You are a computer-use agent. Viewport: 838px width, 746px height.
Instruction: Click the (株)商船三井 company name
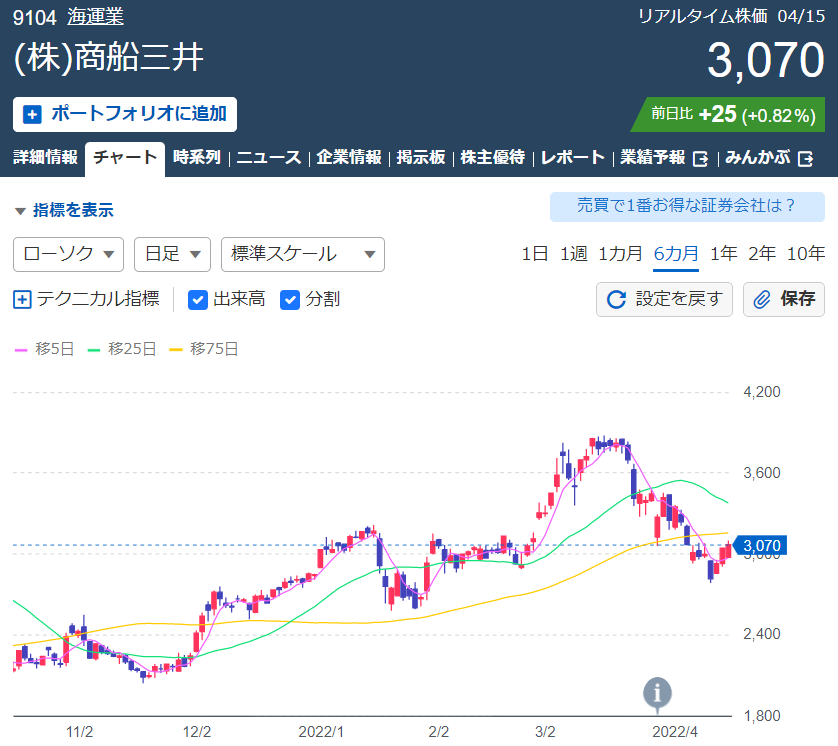click(108, 58)
